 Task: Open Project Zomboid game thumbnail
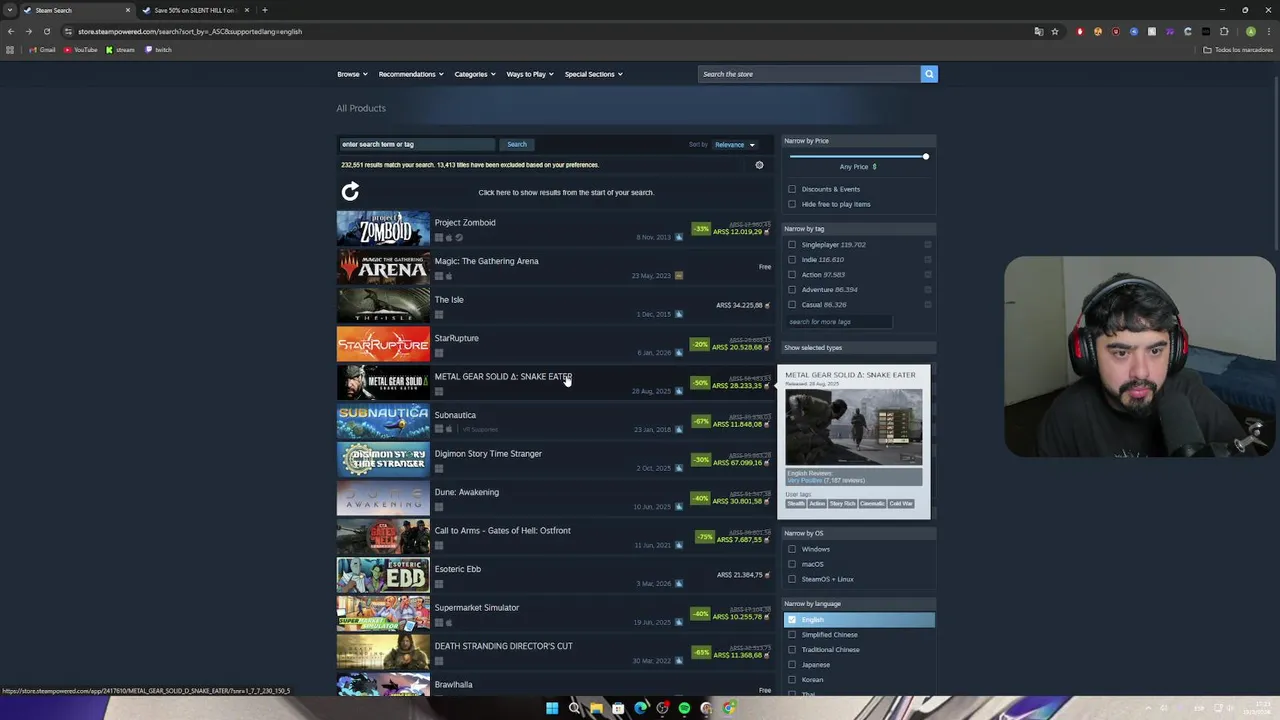pos(383,229)
